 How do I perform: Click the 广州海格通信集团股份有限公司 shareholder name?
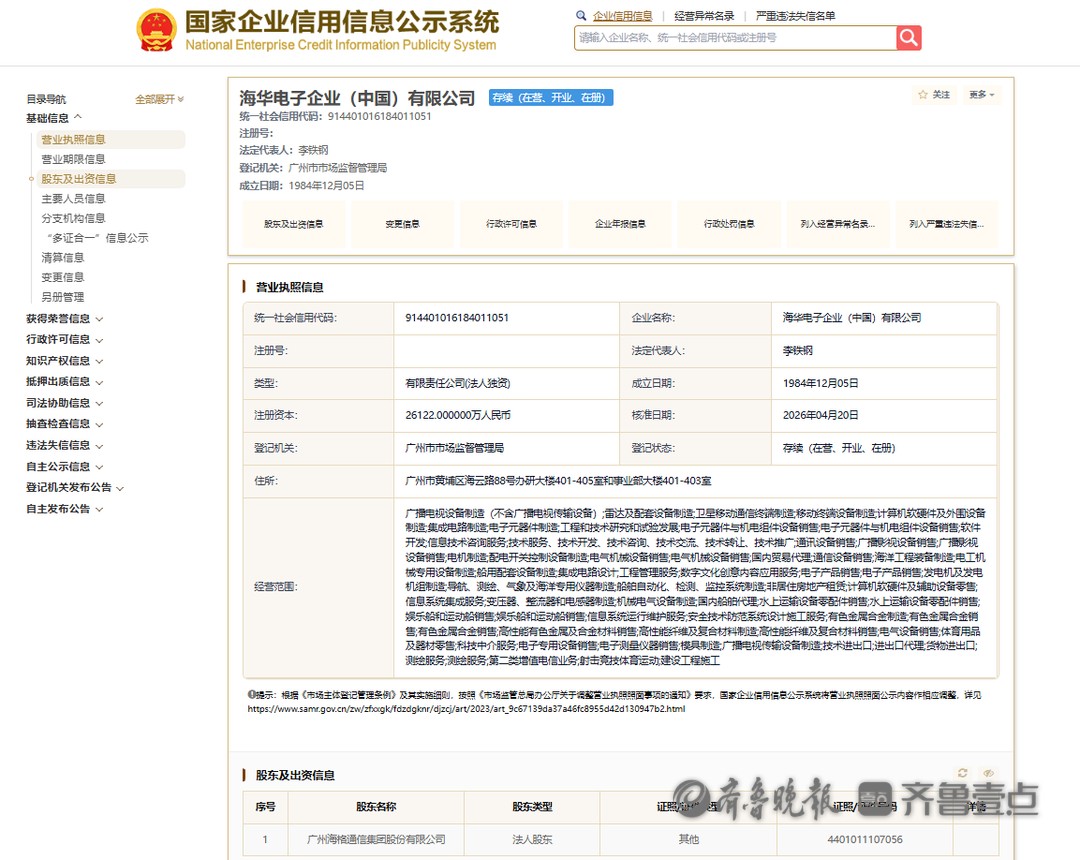click(x=376, y=839)
